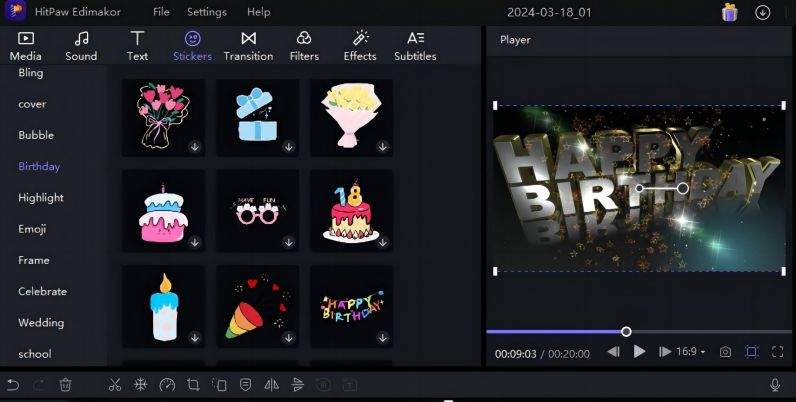Select the school sticker category
Viewport: 796px width, 402px height.
(35, 354)
